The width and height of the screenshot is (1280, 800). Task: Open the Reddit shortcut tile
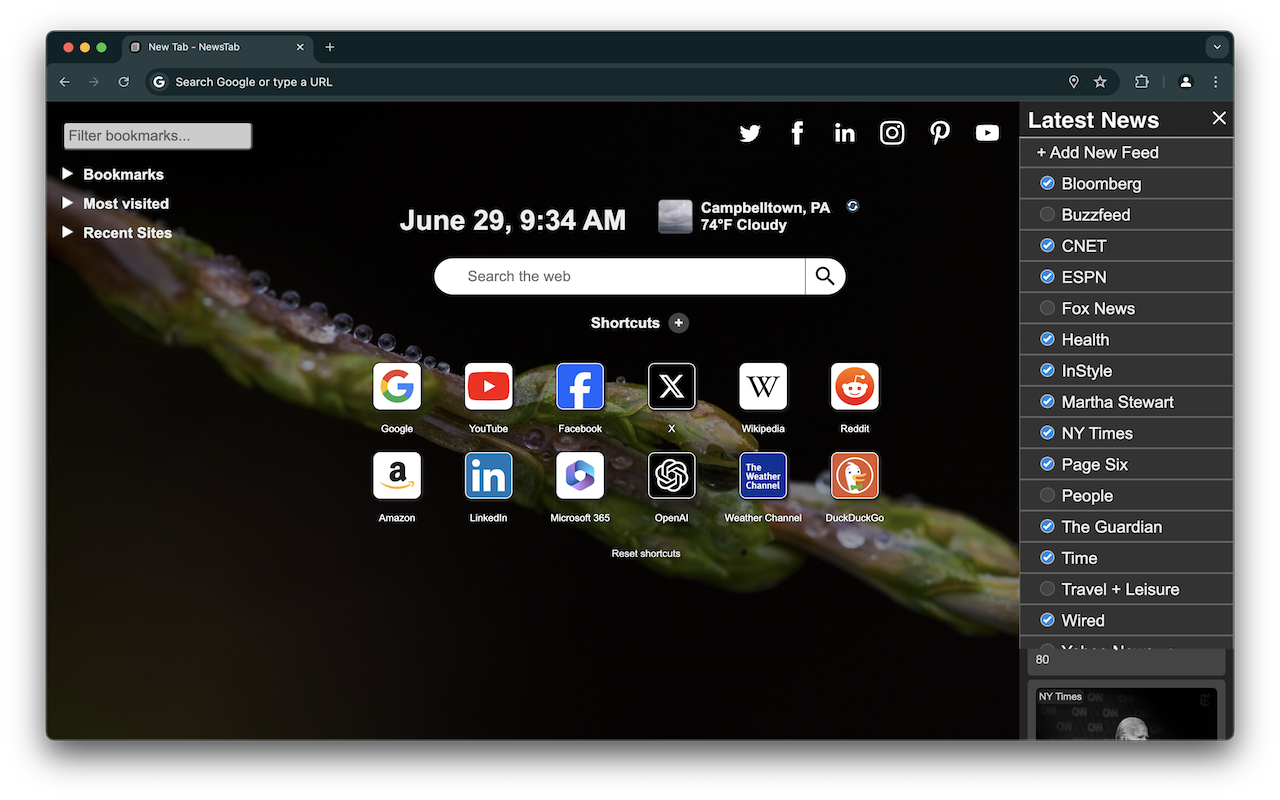(x=855, y=387)
